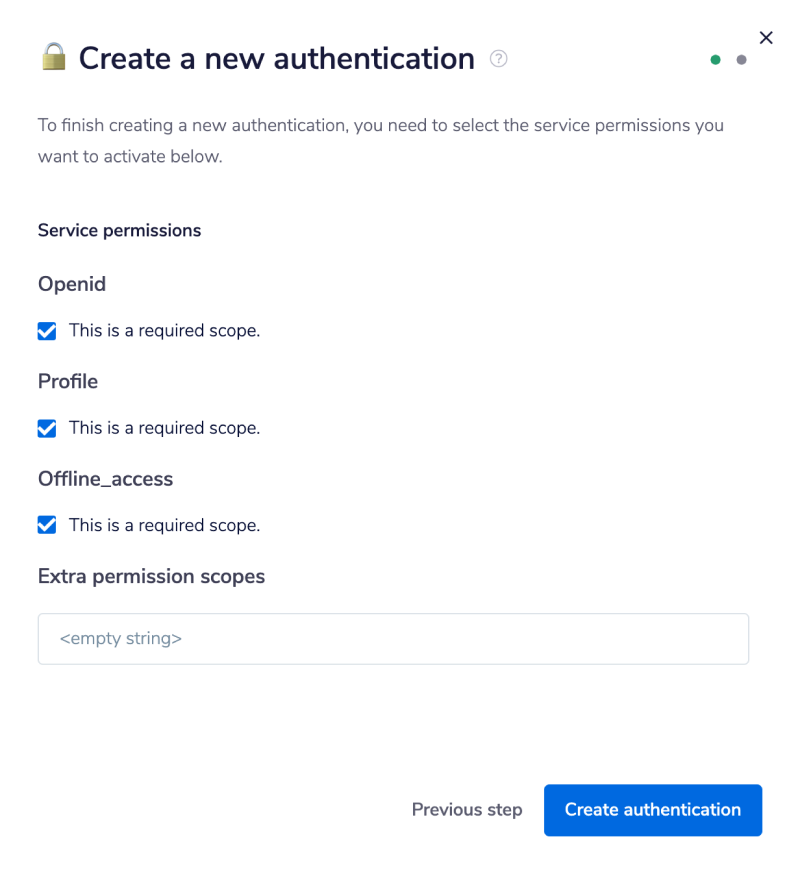Click the Offline_access section heading

click(x=105, y=479)
